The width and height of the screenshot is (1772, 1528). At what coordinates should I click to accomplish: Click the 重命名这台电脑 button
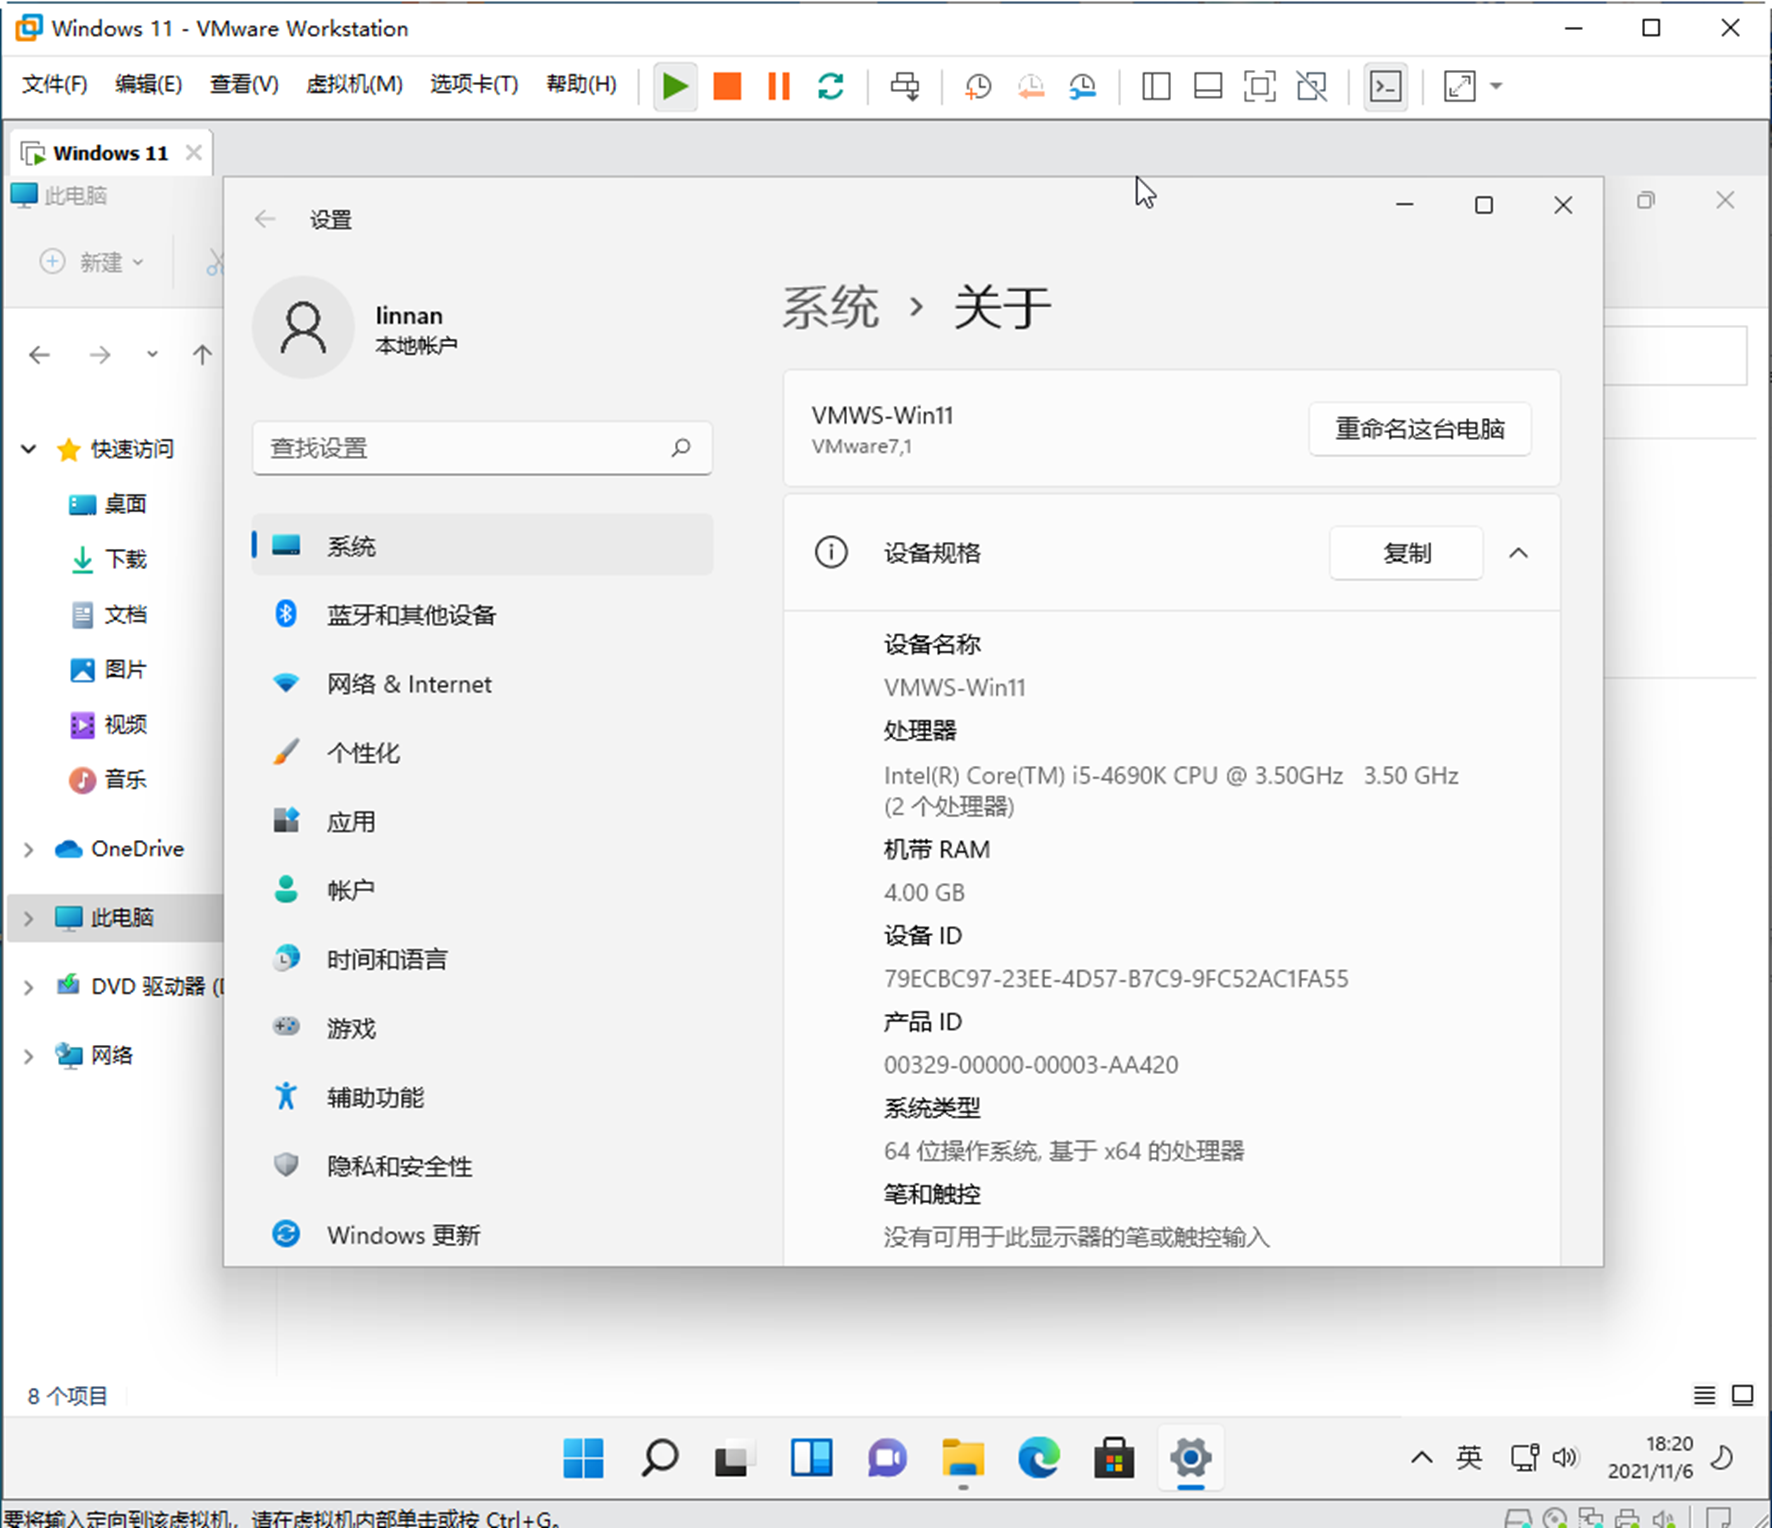1420,429
